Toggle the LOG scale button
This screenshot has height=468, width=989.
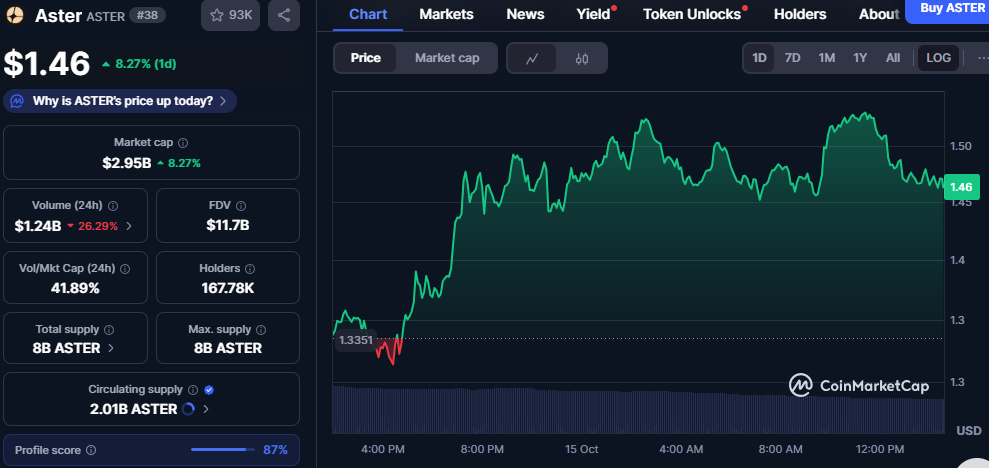(938, 58)
